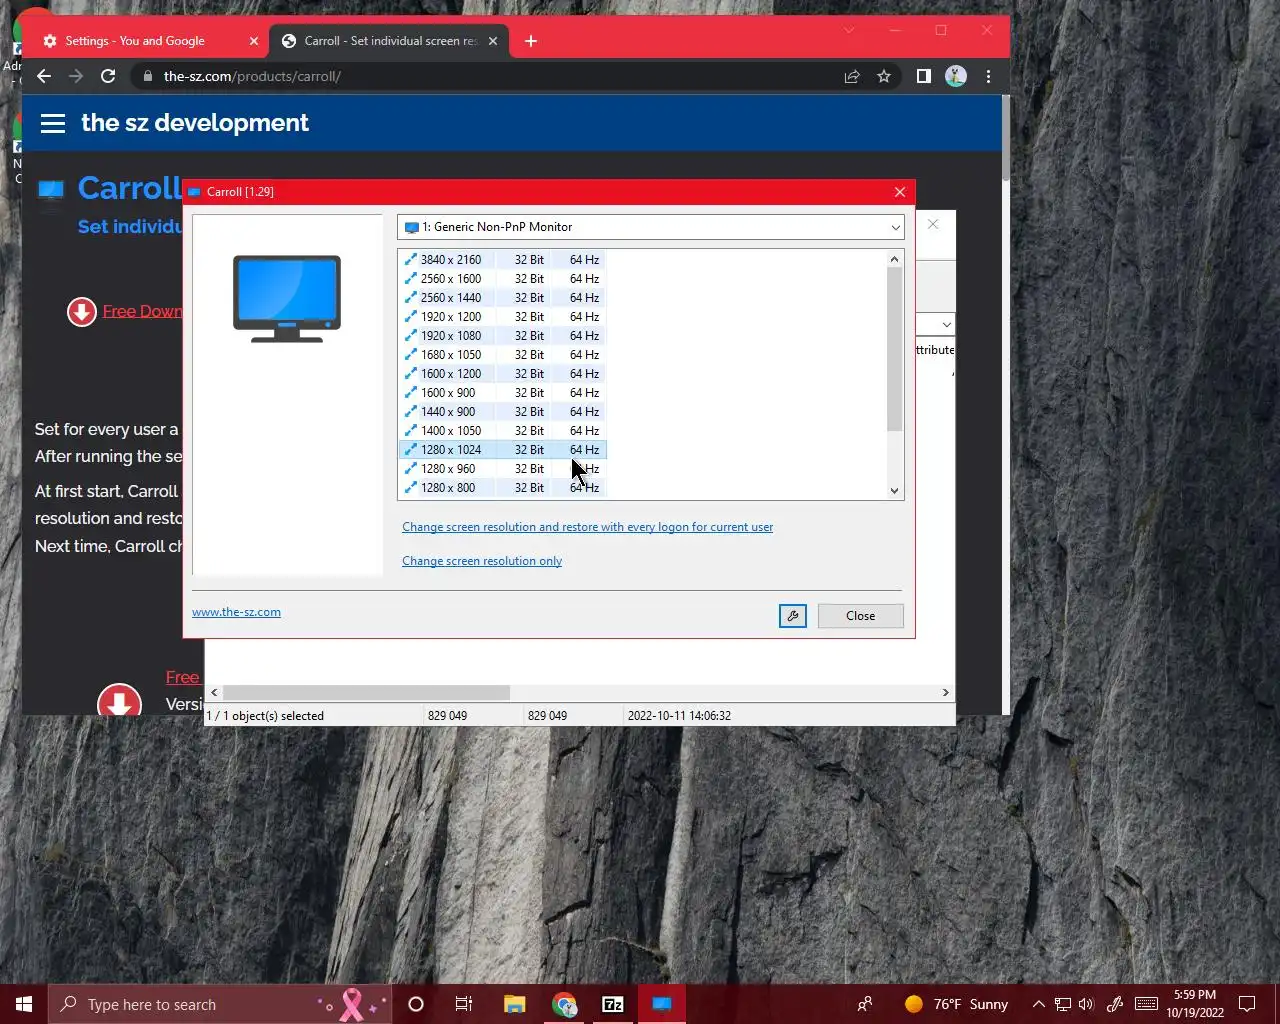
Task: Click the resolution list vertical scrollbar thumb
Action: pyautogui.click(x=894, y=349)
